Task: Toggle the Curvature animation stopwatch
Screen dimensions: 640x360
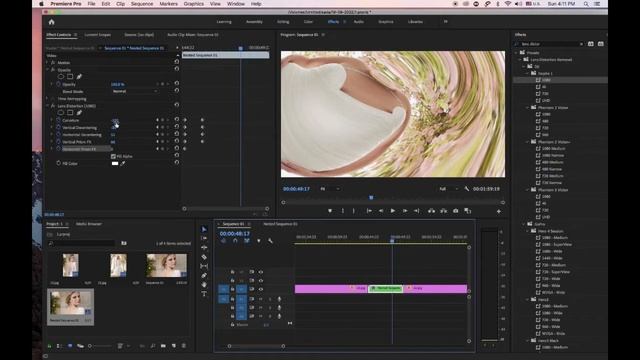Action: (58, 120)
